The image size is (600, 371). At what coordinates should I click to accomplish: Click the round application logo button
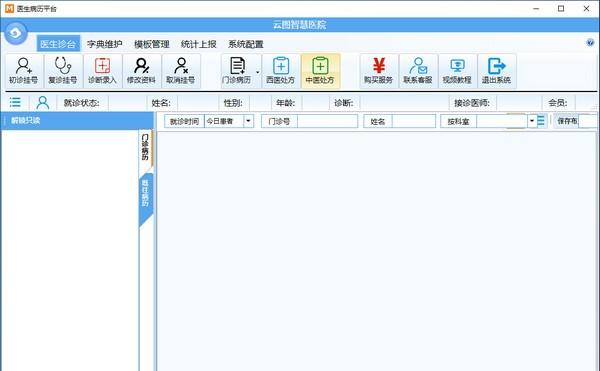[16, 33]
